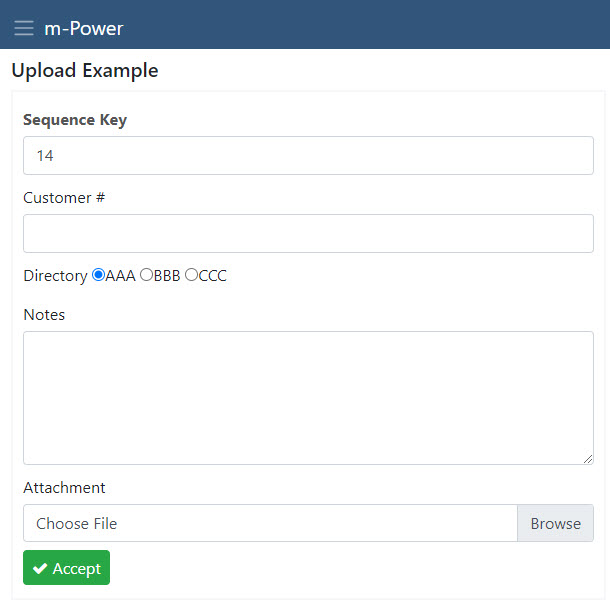Viewport: 610px width, 605px height.
Task: Click the Upload Example heading
Action: (x=85, y=71)
